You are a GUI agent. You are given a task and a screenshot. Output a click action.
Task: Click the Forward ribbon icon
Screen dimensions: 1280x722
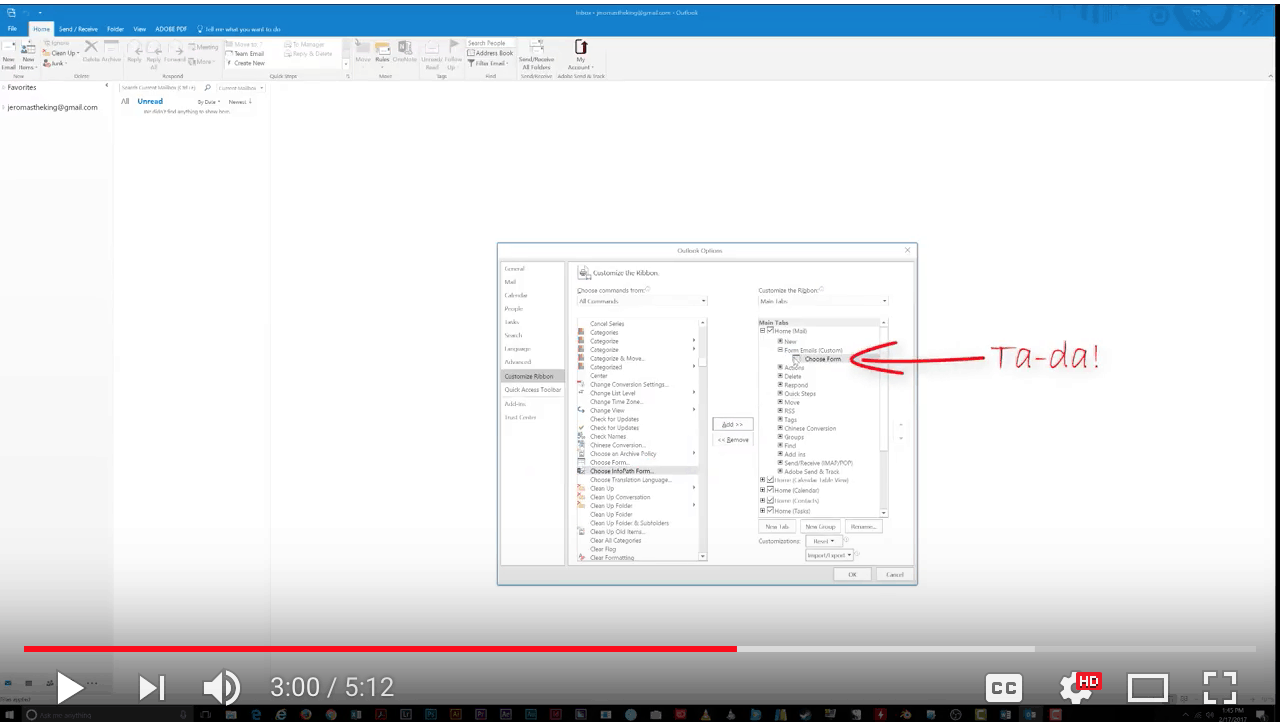[x=175, y=52]
